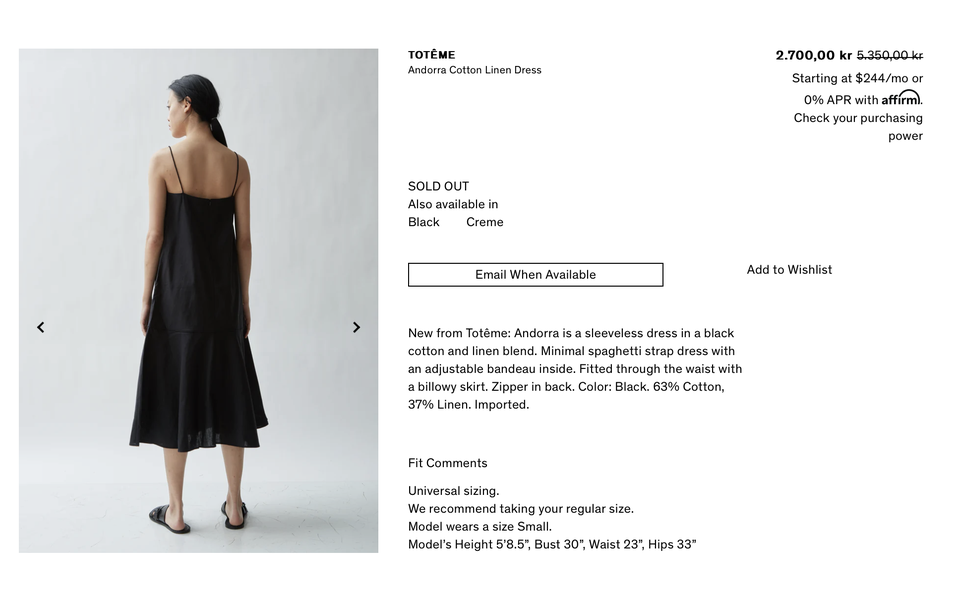Click the Model wears a size Small line
This screenshot has height=604, width=960.
480,526
